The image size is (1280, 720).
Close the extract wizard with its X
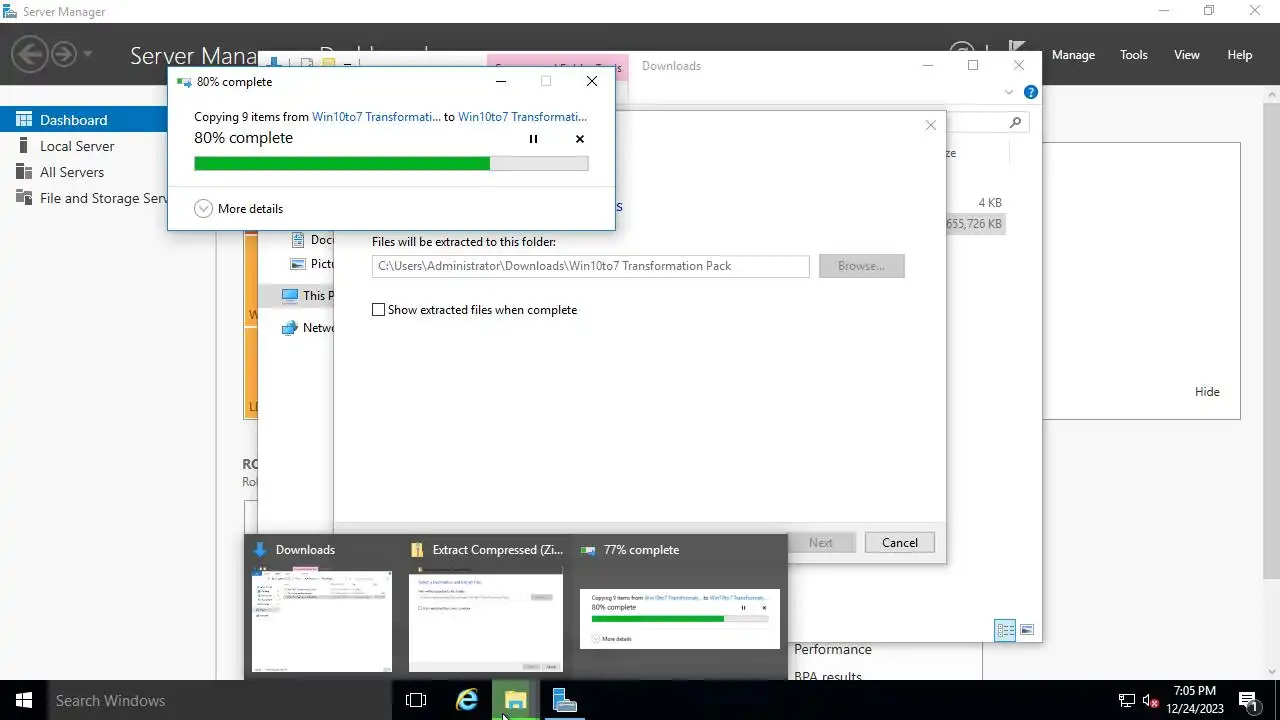coord(931,125)
